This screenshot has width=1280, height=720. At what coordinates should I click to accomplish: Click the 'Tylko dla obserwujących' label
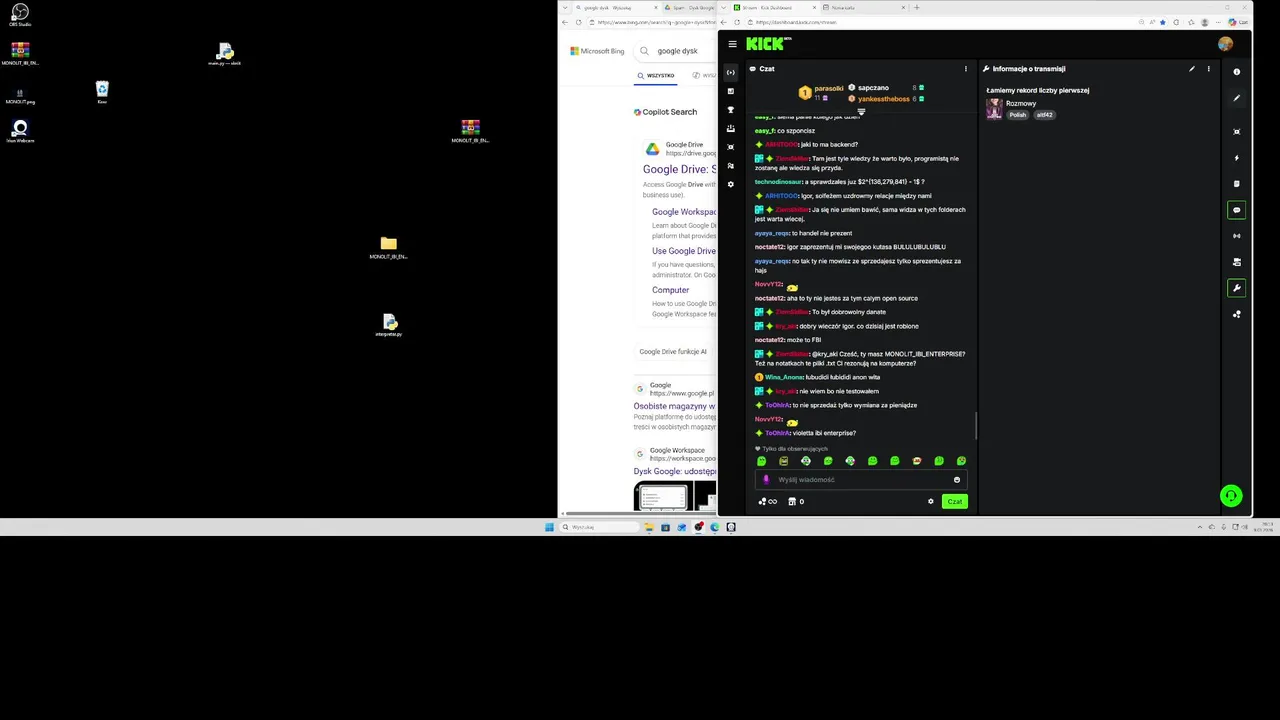click(796, 449)
